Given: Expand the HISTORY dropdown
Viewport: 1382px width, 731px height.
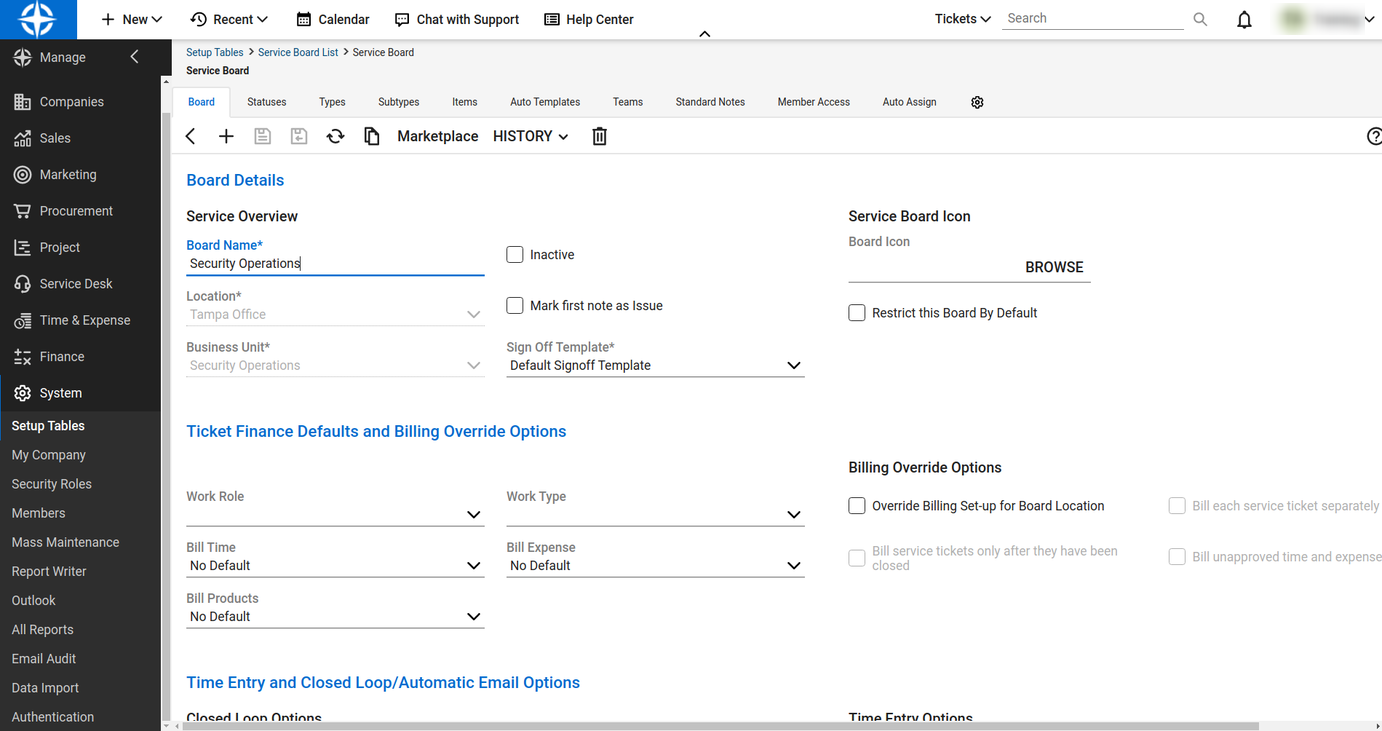Looking at the screenshot, I should (530, 136).
